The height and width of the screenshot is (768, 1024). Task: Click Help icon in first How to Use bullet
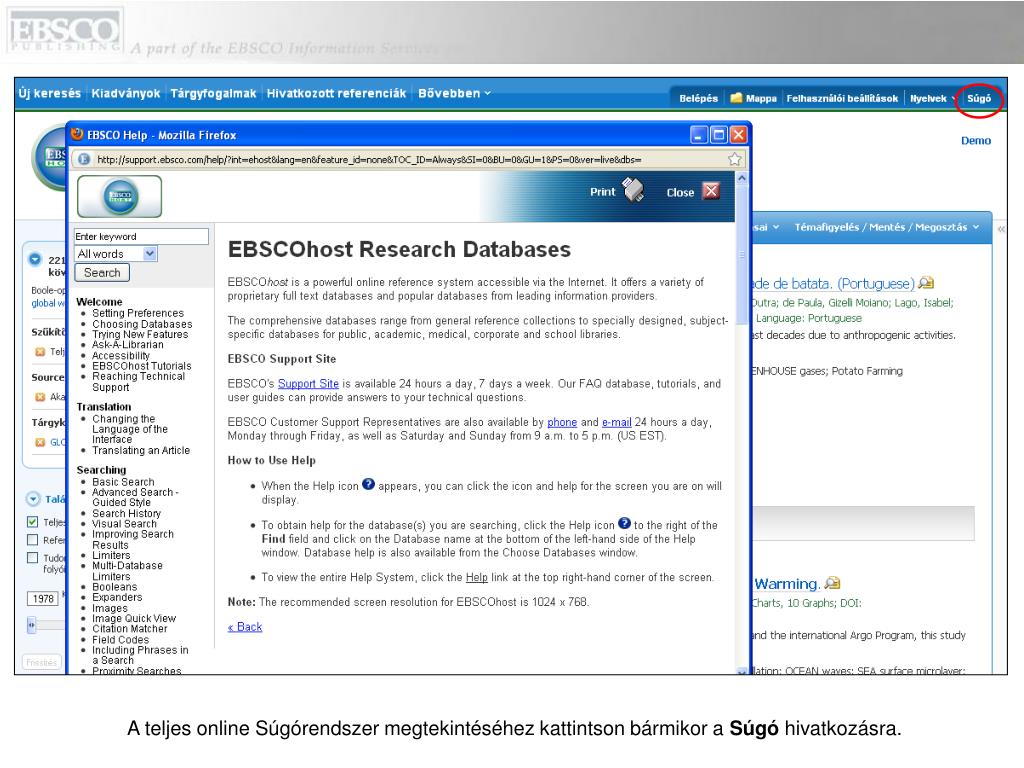[x=368, y=484]
